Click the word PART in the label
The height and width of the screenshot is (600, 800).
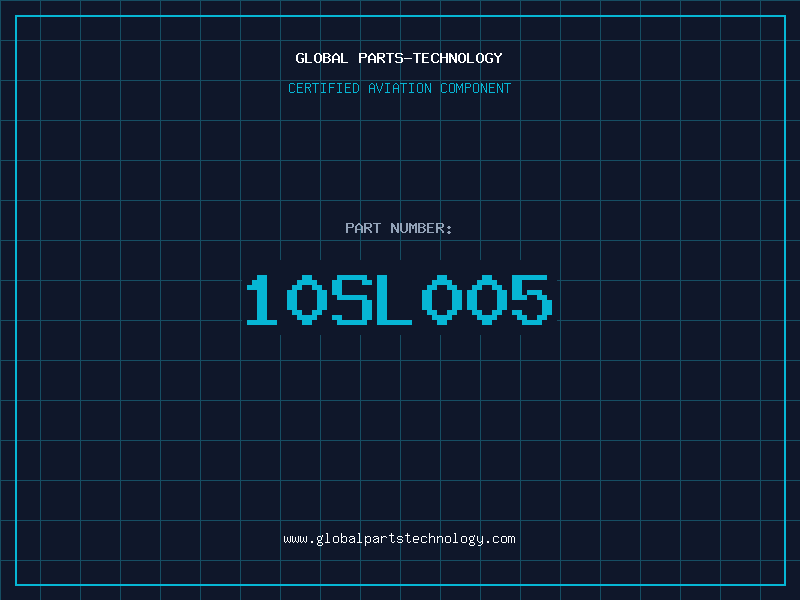tap(363, 228)
